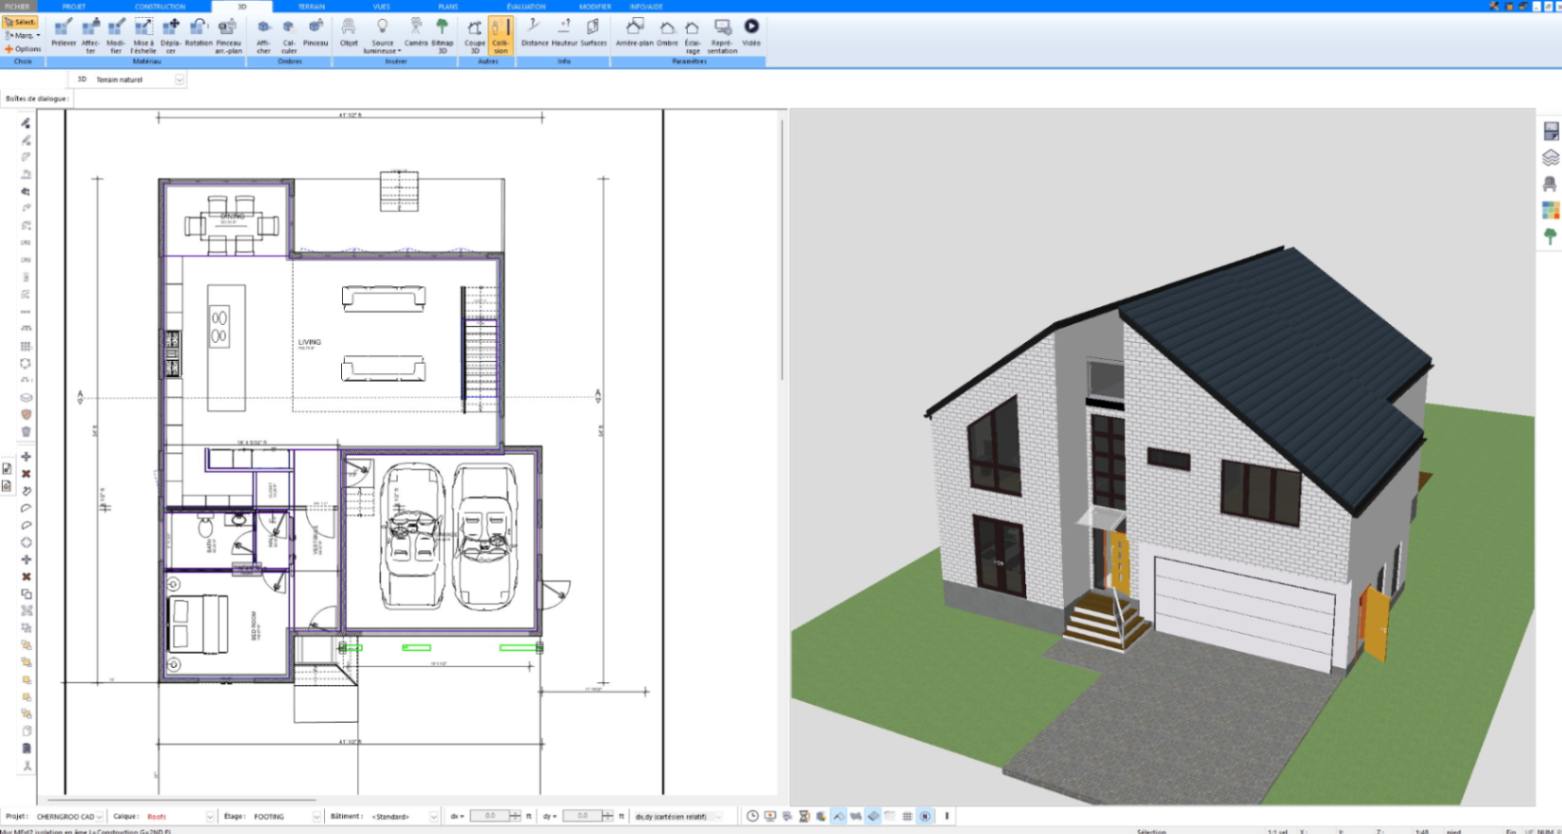1562x834 pixels.
Task: Click the Calculer ombres icon
Action: click(x=289, y=34)
